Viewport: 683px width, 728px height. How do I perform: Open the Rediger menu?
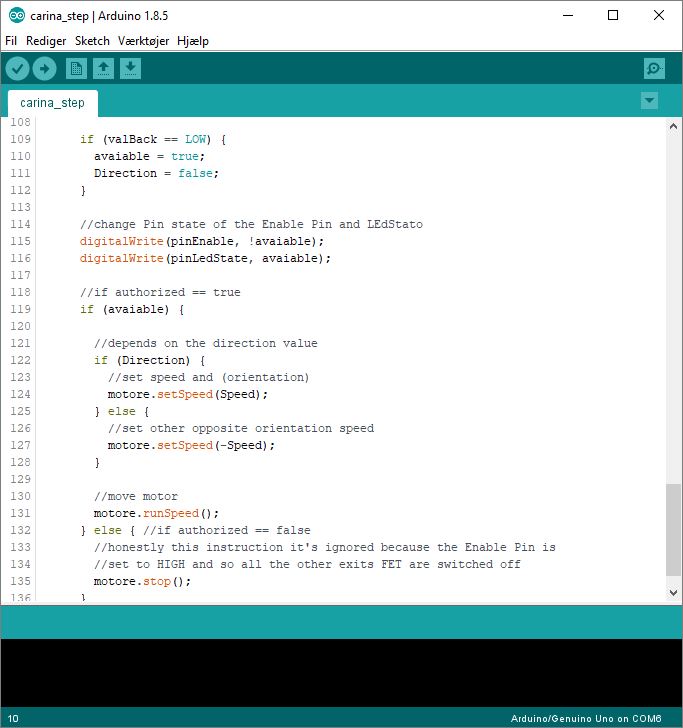tap(46, 41)
